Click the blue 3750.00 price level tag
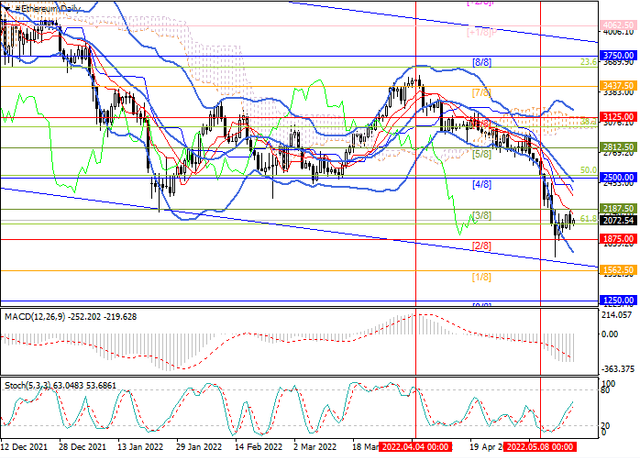 619,56
